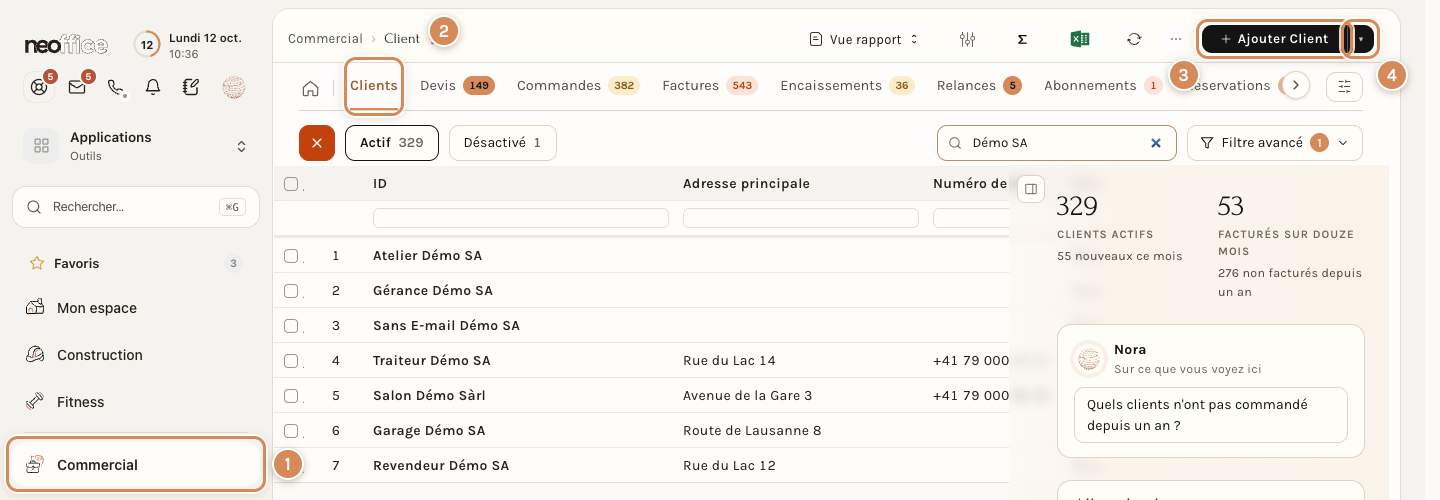Click the Adresse principale filter input

coord(801,218)
